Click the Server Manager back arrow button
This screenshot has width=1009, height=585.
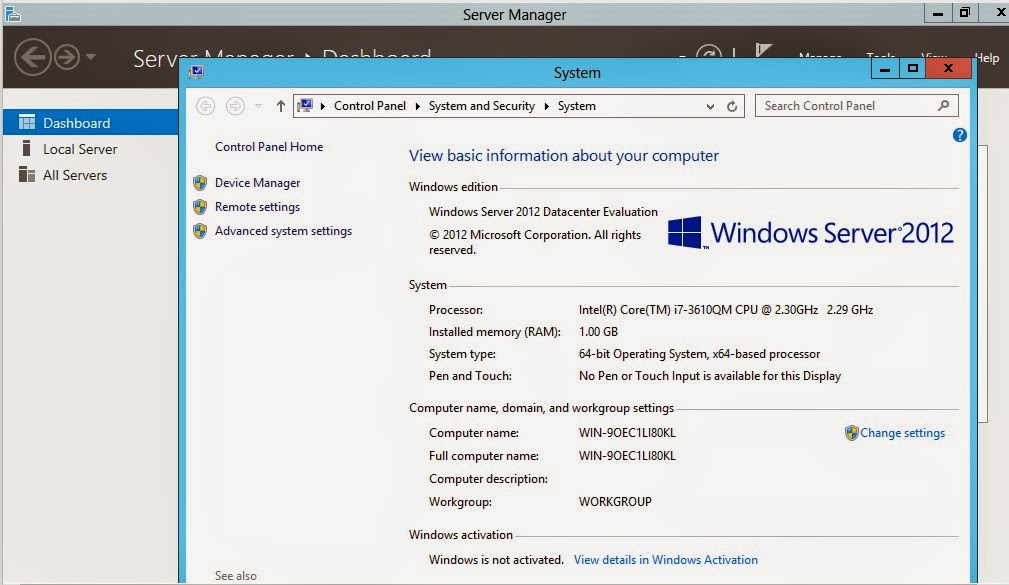tap(32, 56)
